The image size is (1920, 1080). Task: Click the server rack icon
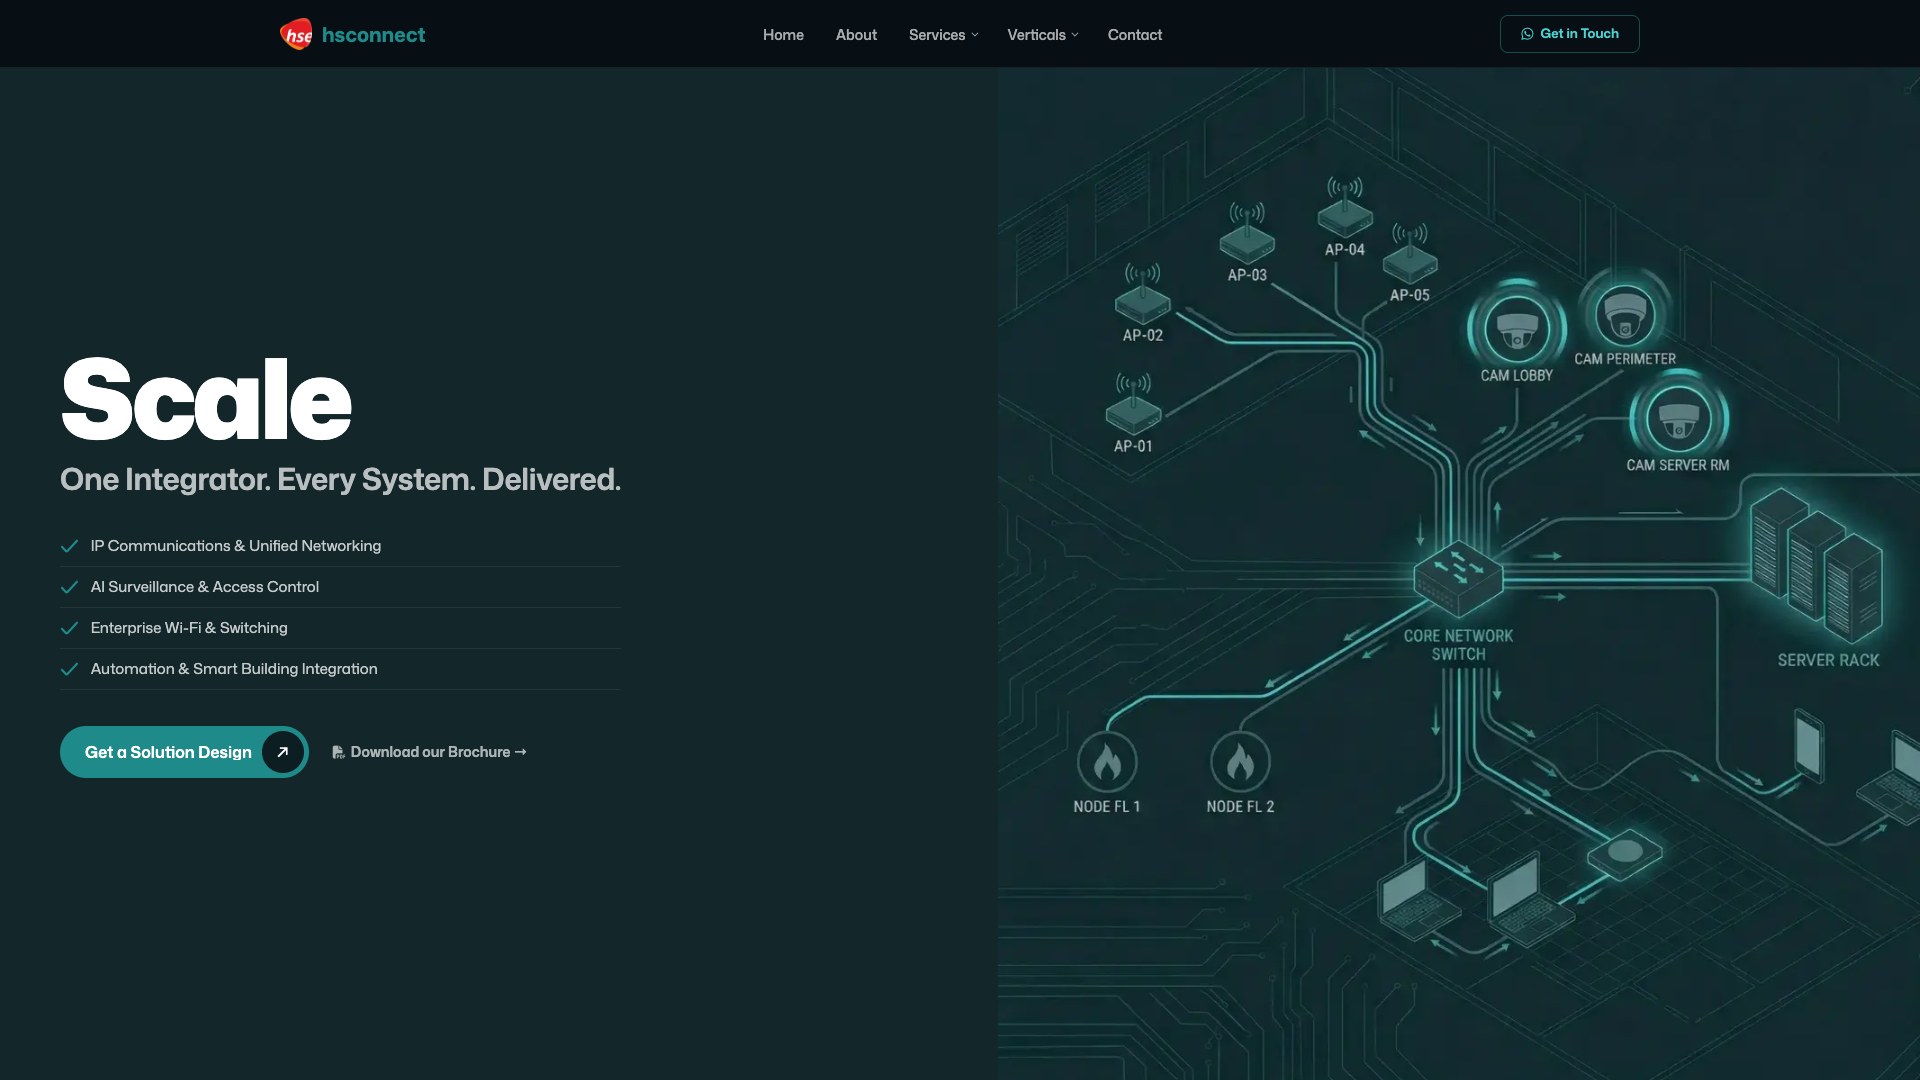pyautogui.click(x=1816, y=565)
